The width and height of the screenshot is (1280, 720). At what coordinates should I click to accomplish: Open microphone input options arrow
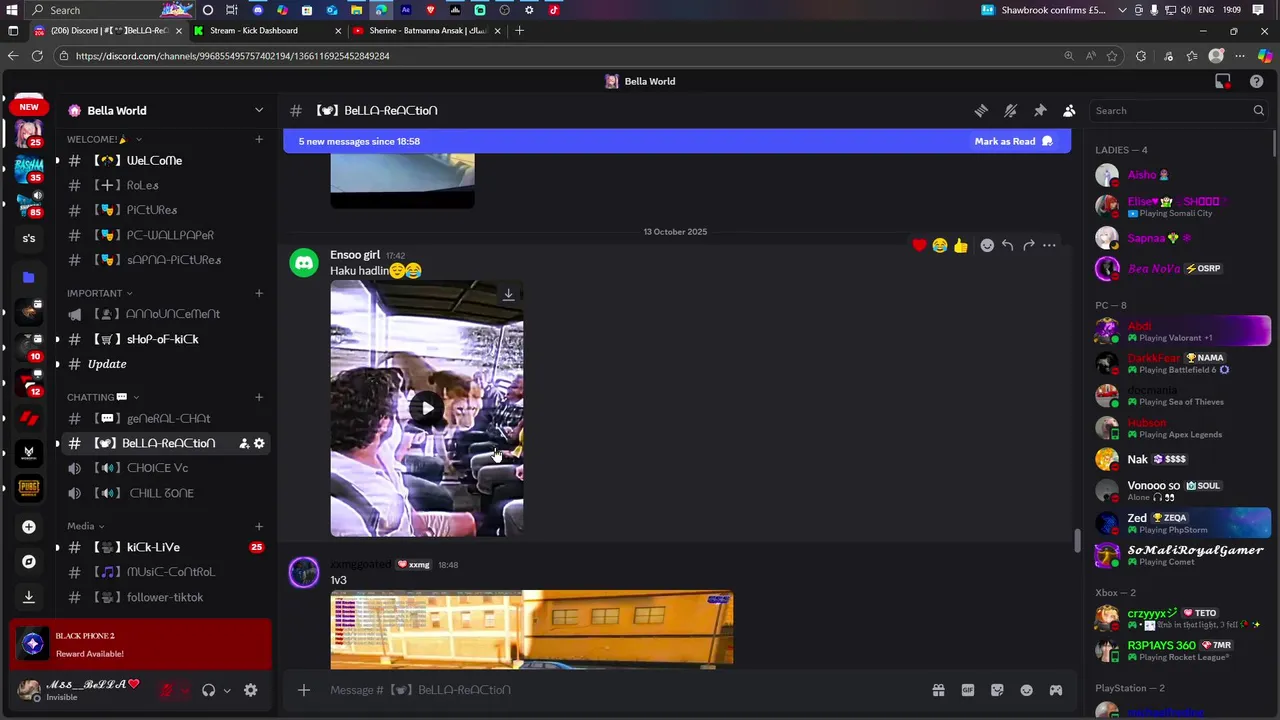pos(186,690)
